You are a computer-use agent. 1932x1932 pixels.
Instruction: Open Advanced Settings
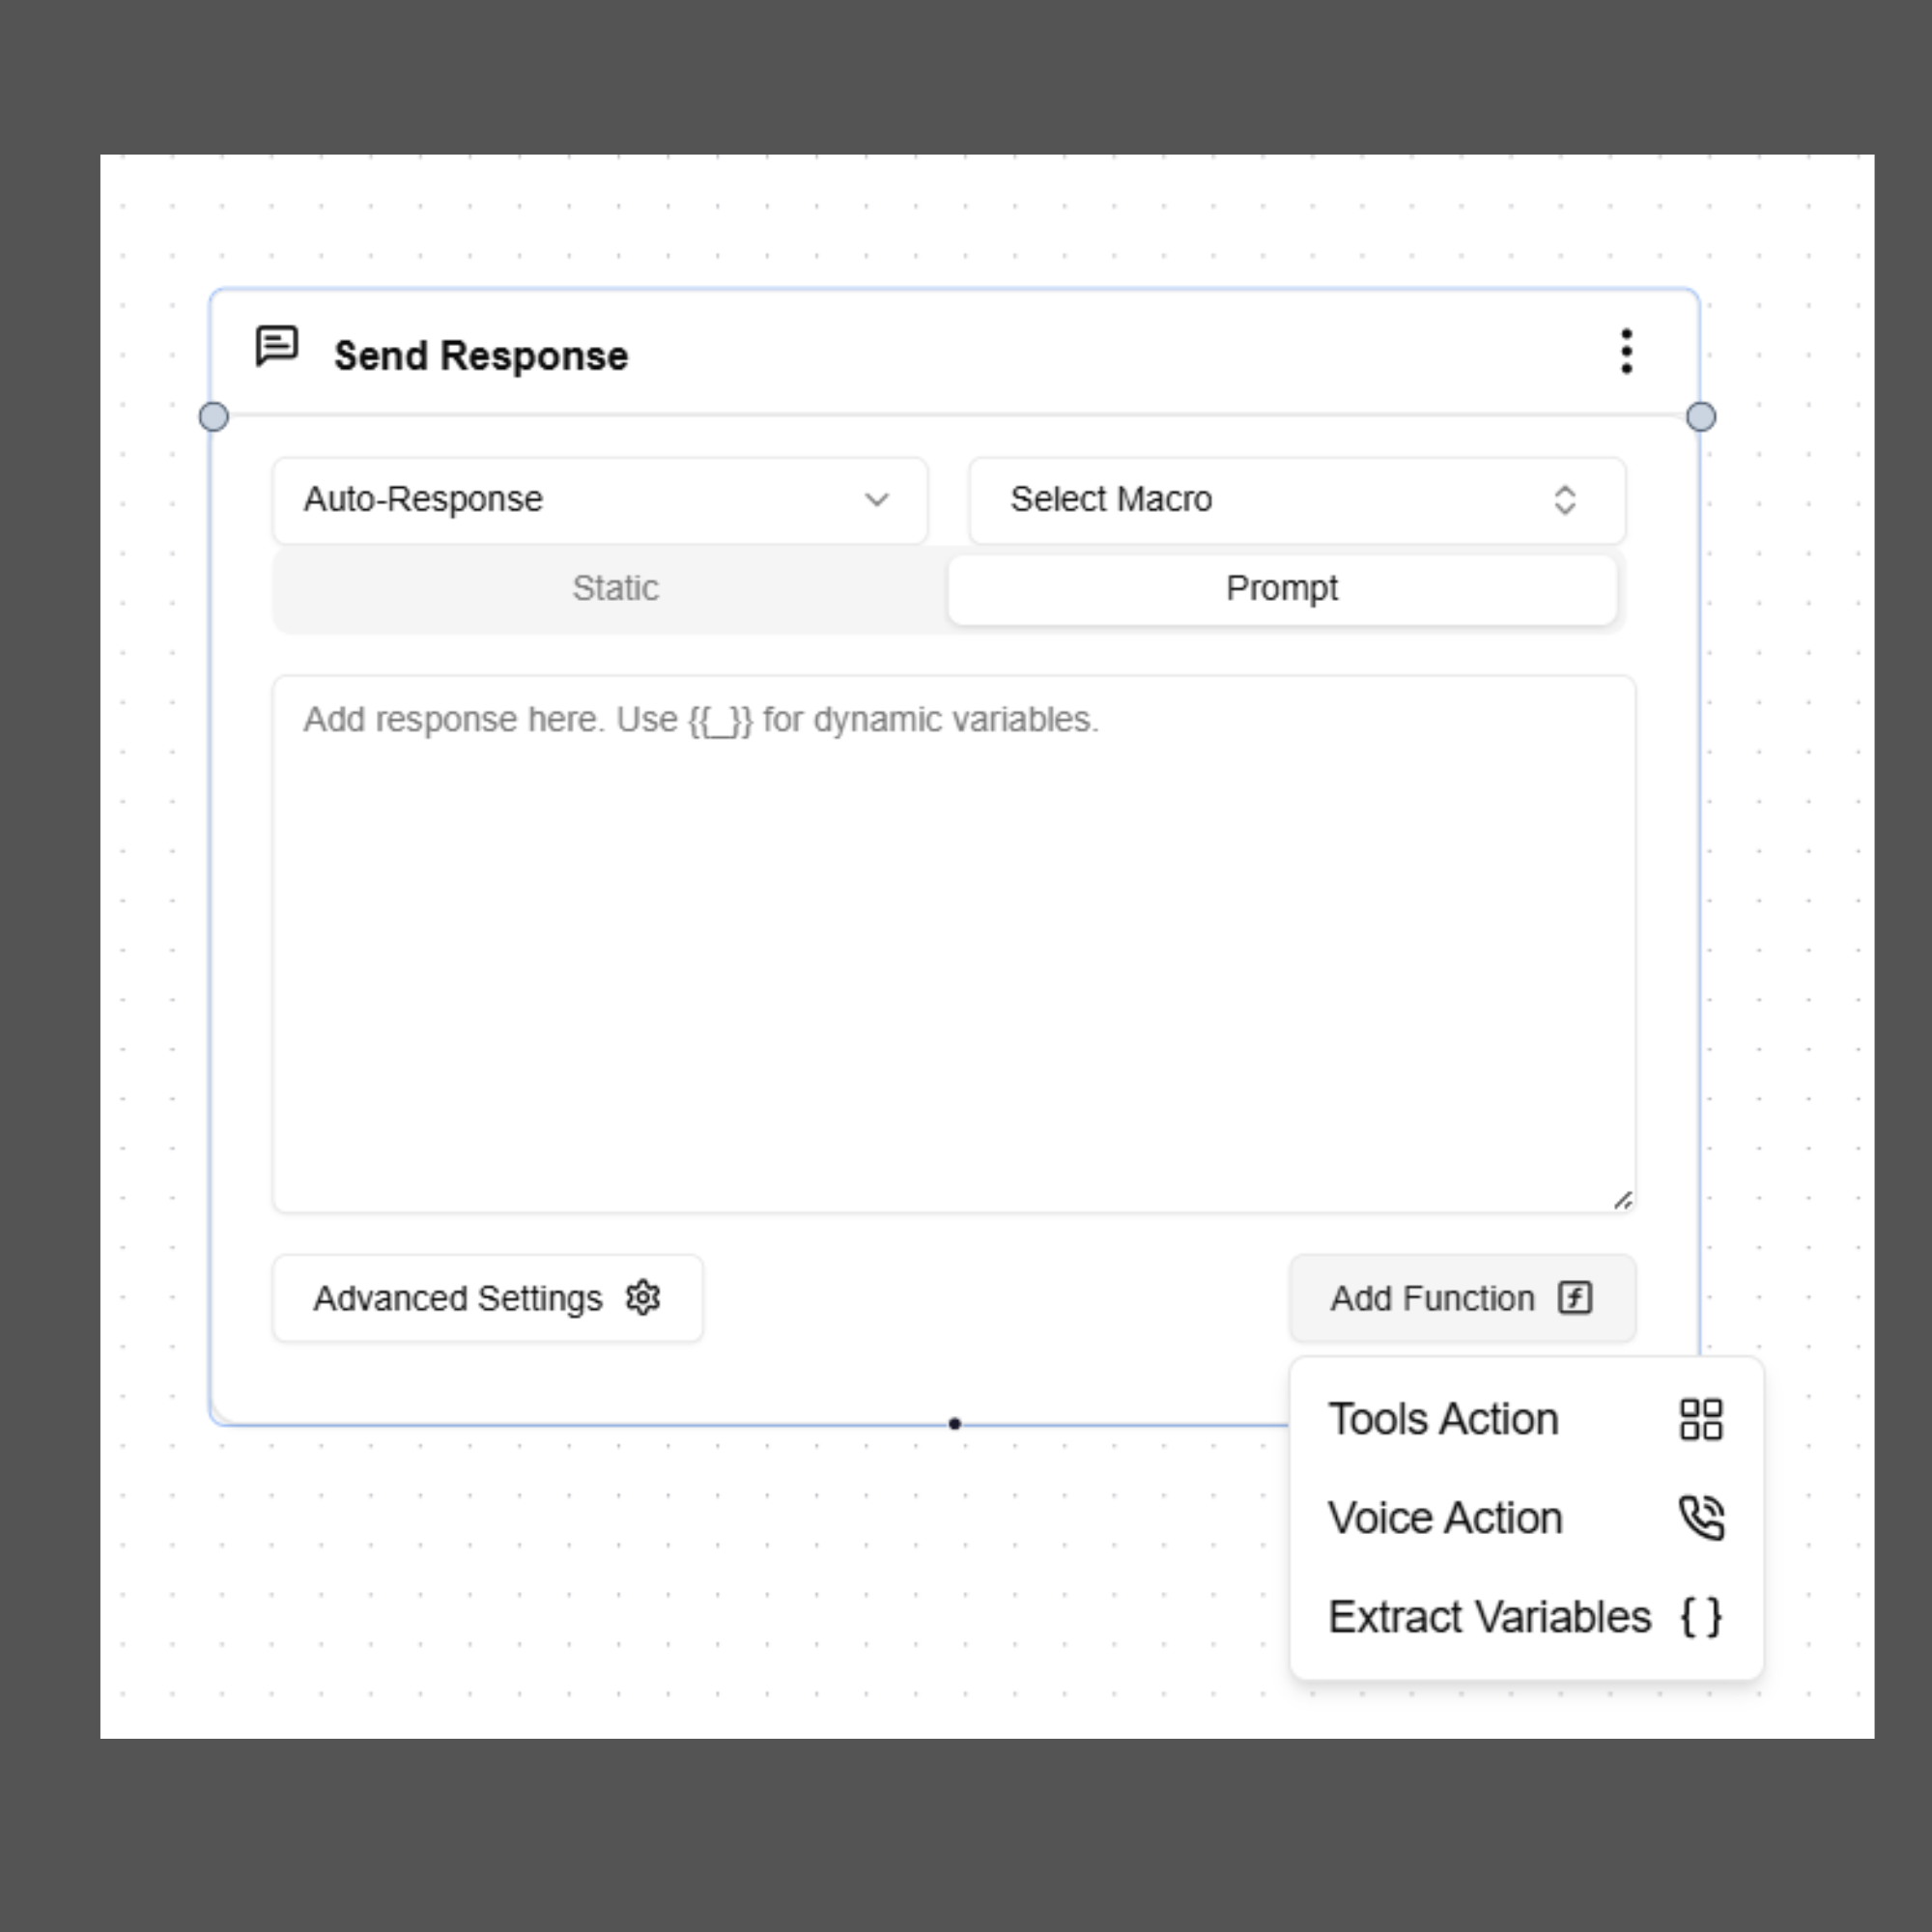tap(486, 1297)
